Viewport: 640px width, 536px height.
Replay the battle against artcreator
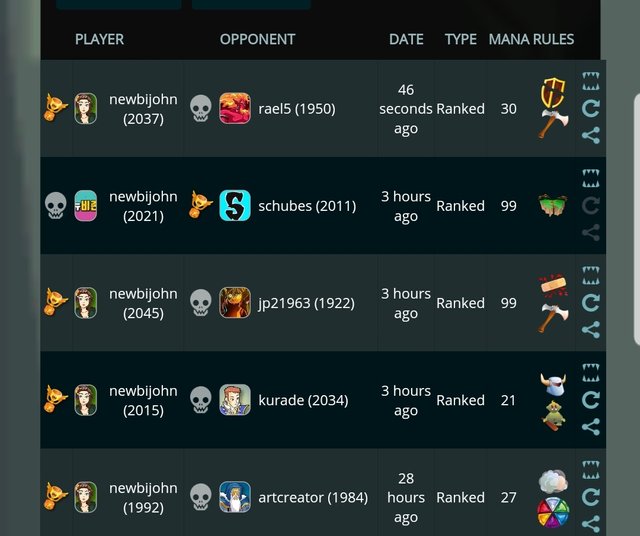591,497
